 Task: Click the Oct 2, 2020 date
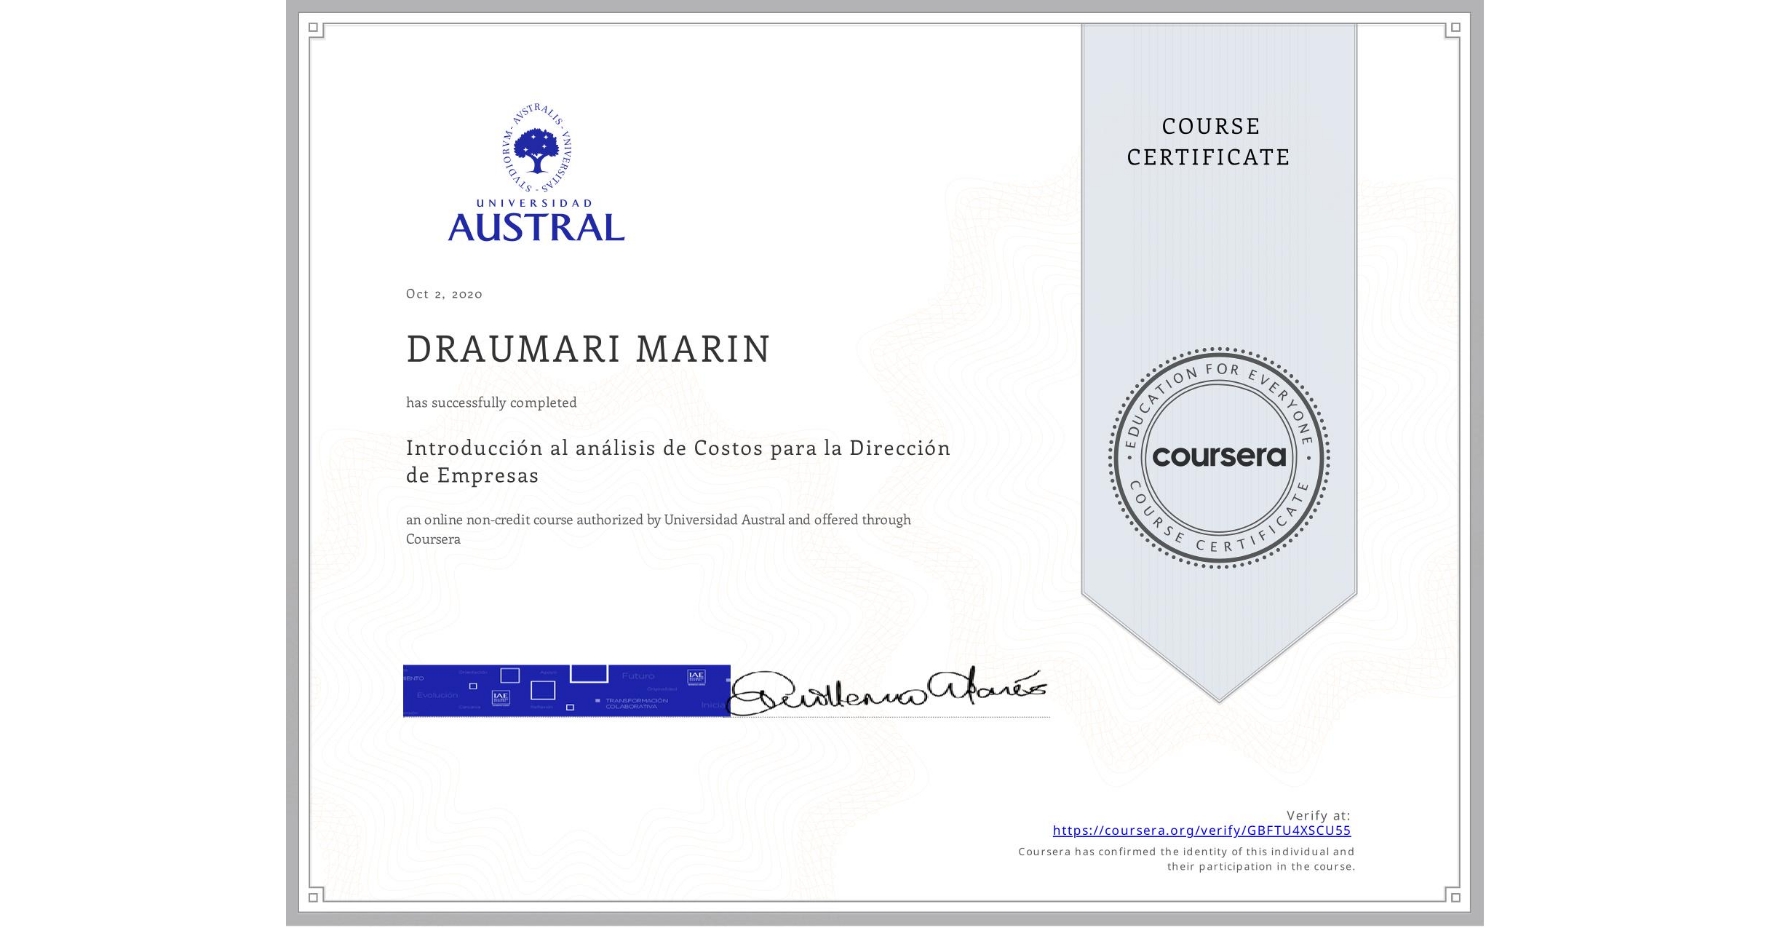pyautogui.click(x=443, y=293)
